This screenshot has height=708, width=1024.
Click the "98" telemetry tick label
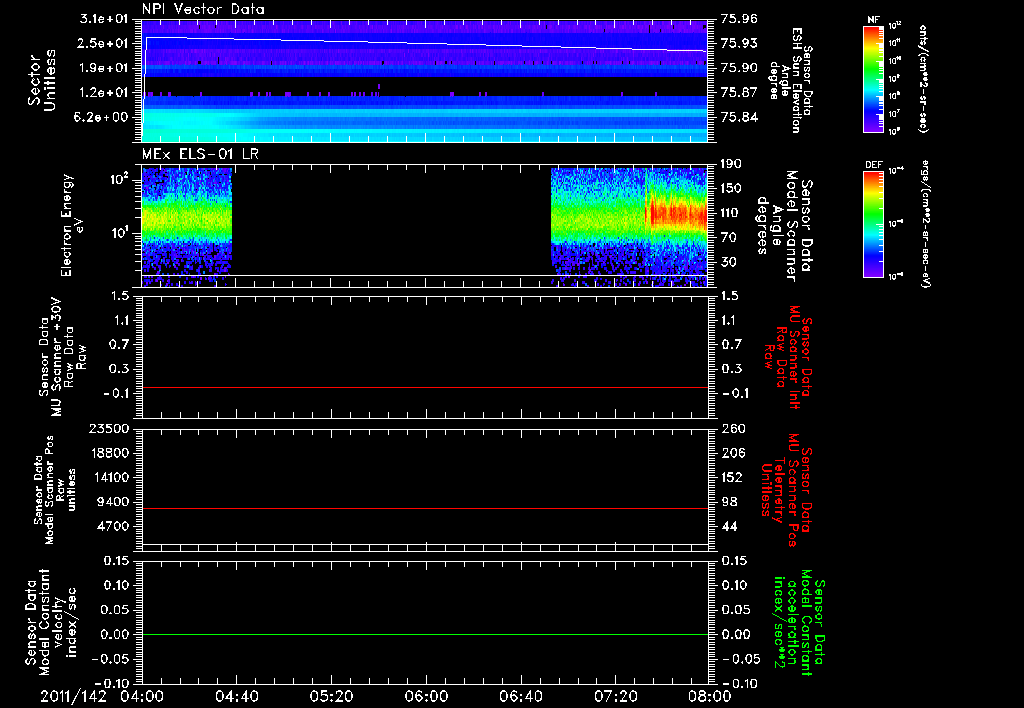click(x=729, y=502)
